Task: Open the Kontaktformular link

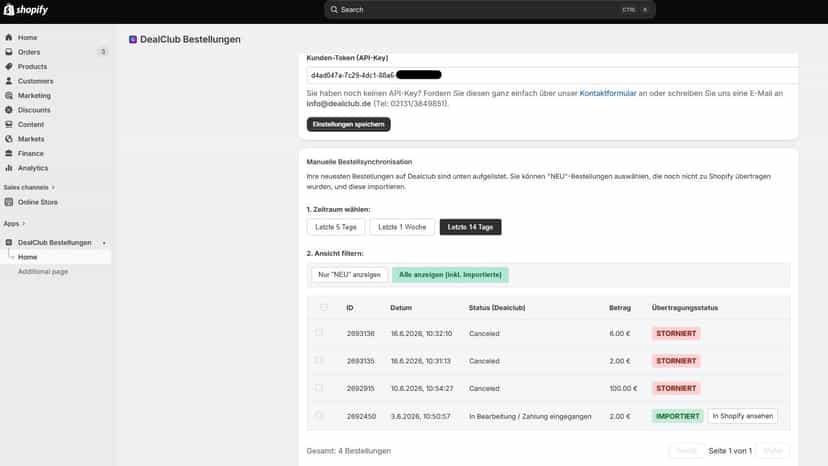Action: point(608,93)
